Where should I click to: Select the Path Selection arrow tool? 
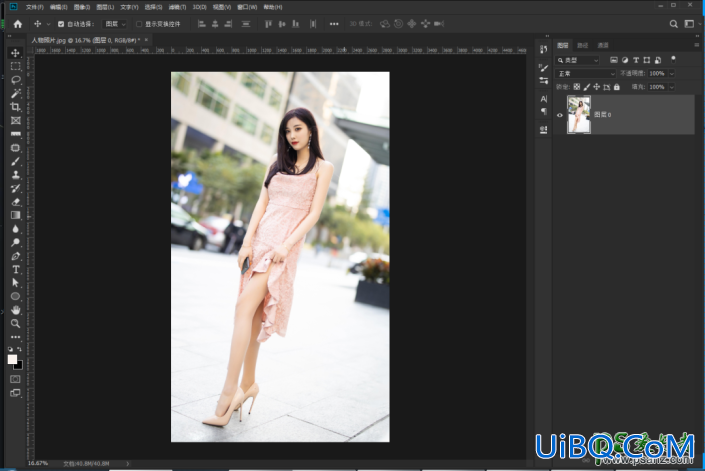[x=15, y=283]
